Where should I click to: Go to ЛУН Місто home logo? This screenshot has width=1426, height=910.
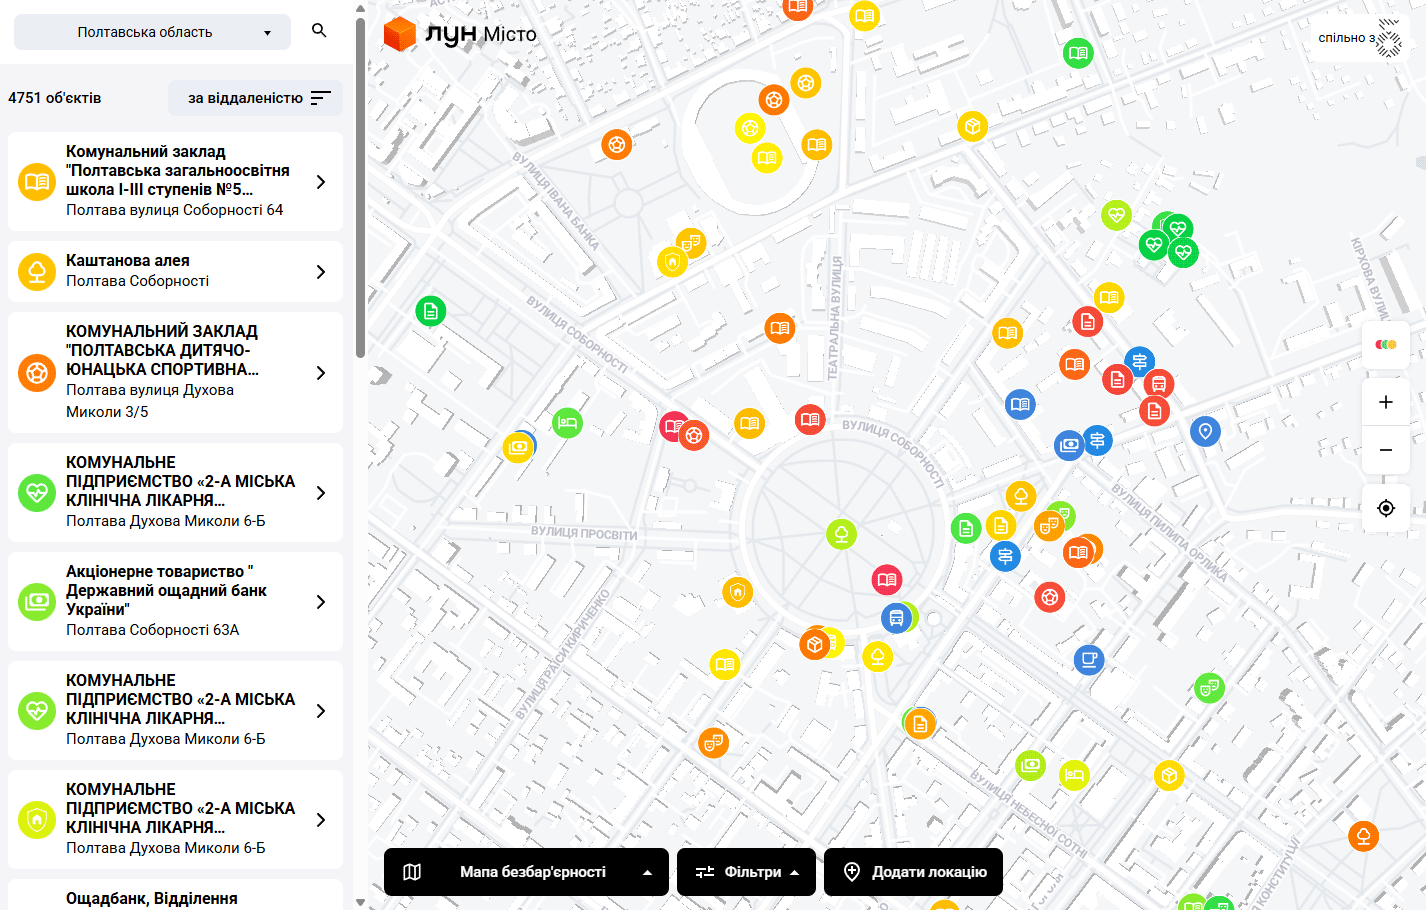pyautogui.click(x=461, y=34)
